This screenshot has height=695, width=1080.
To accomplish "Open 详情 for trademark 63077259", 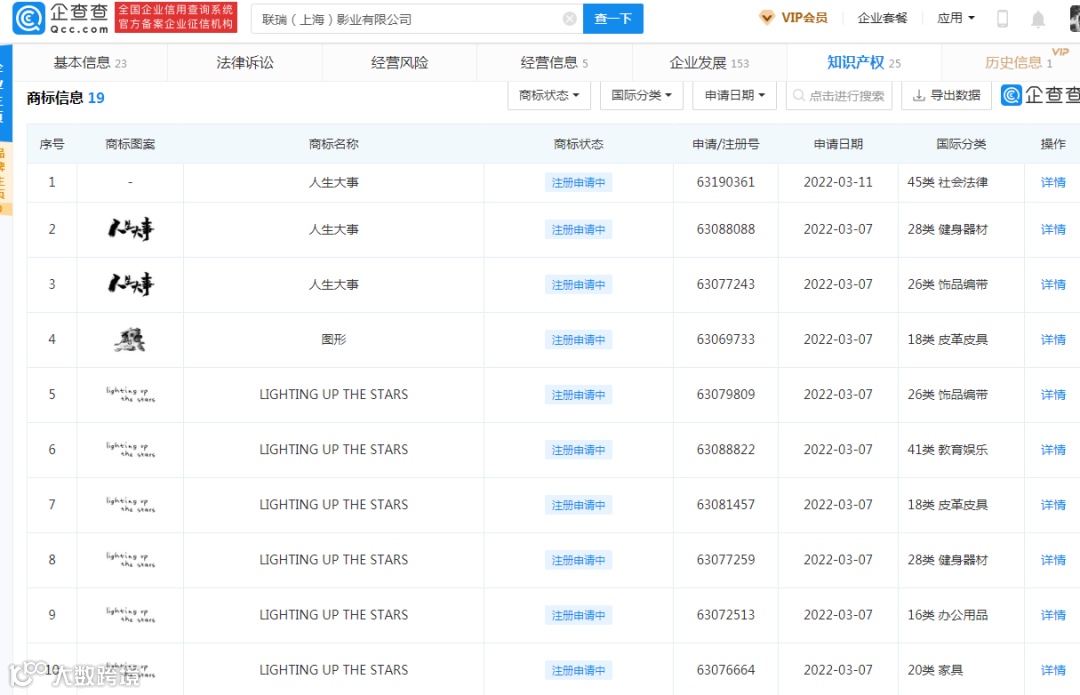I will pos(1053,559).
